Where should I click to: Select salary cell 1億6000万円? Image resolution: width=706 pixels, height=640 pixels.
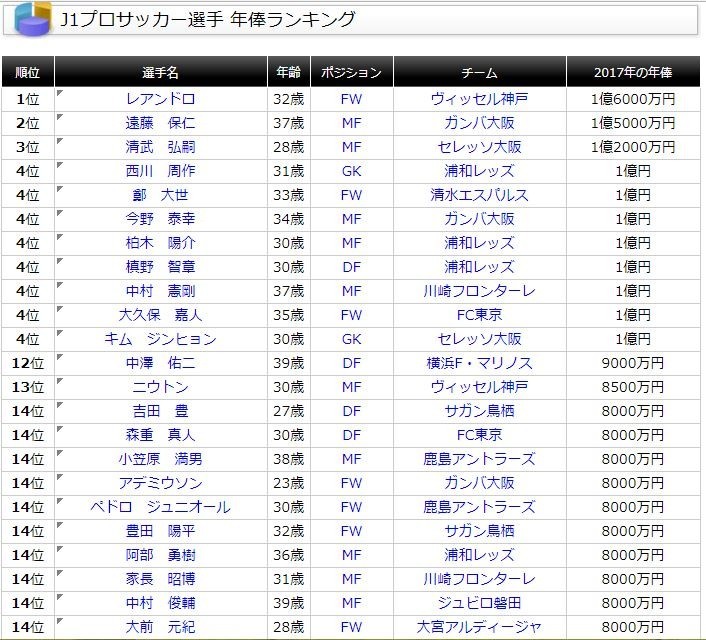[633, 99]
